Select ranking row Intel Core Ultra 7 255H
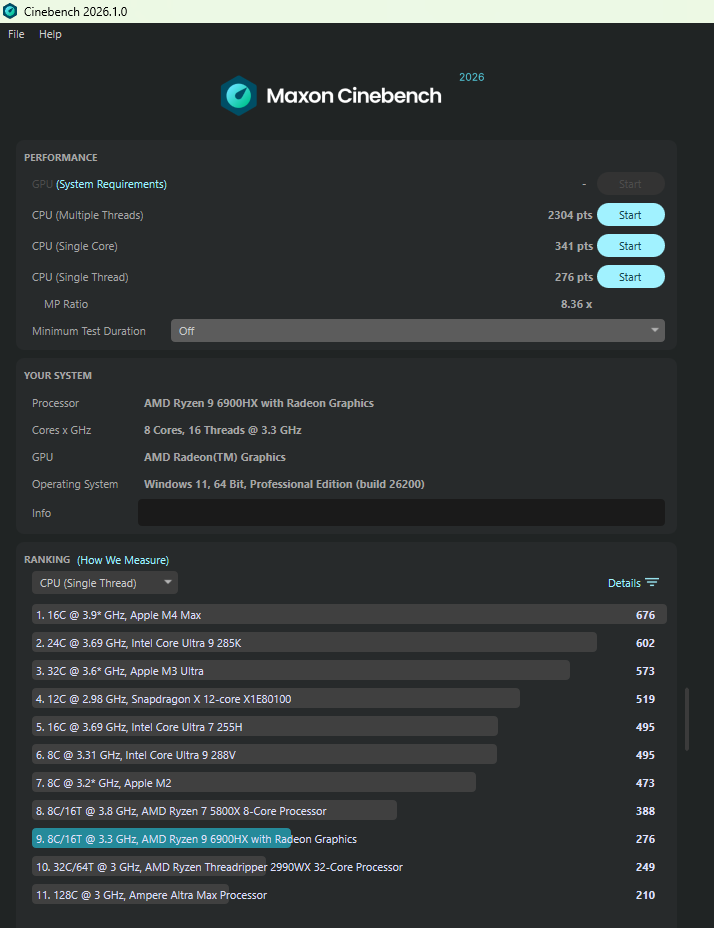Screen dimensions: 714x928 (x=349, y=727)
